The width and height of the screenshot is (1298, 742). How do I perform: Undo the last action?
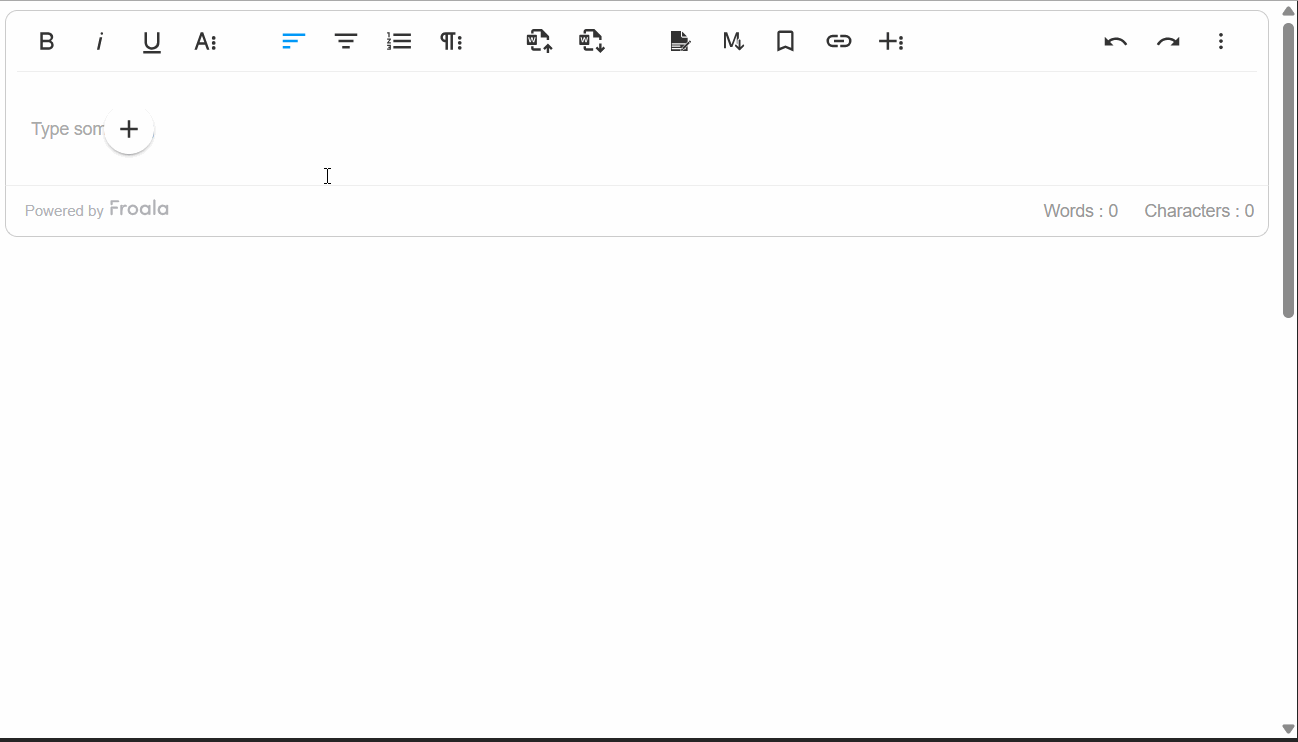pyautogui.click(x=1115, y=42)
